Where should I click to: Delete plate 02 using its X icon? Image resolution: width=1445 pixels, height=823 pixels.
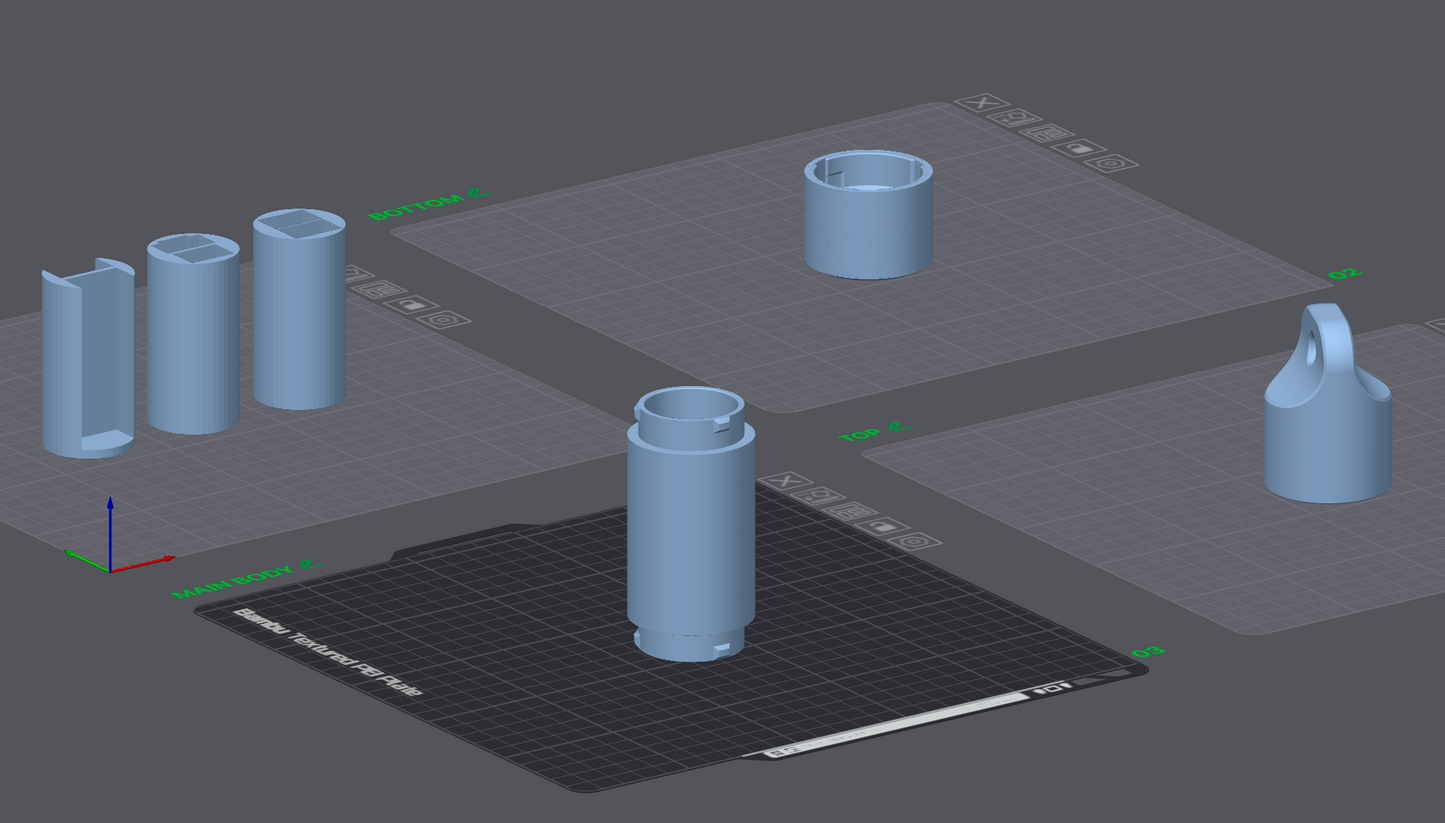[x=980, y=102]
